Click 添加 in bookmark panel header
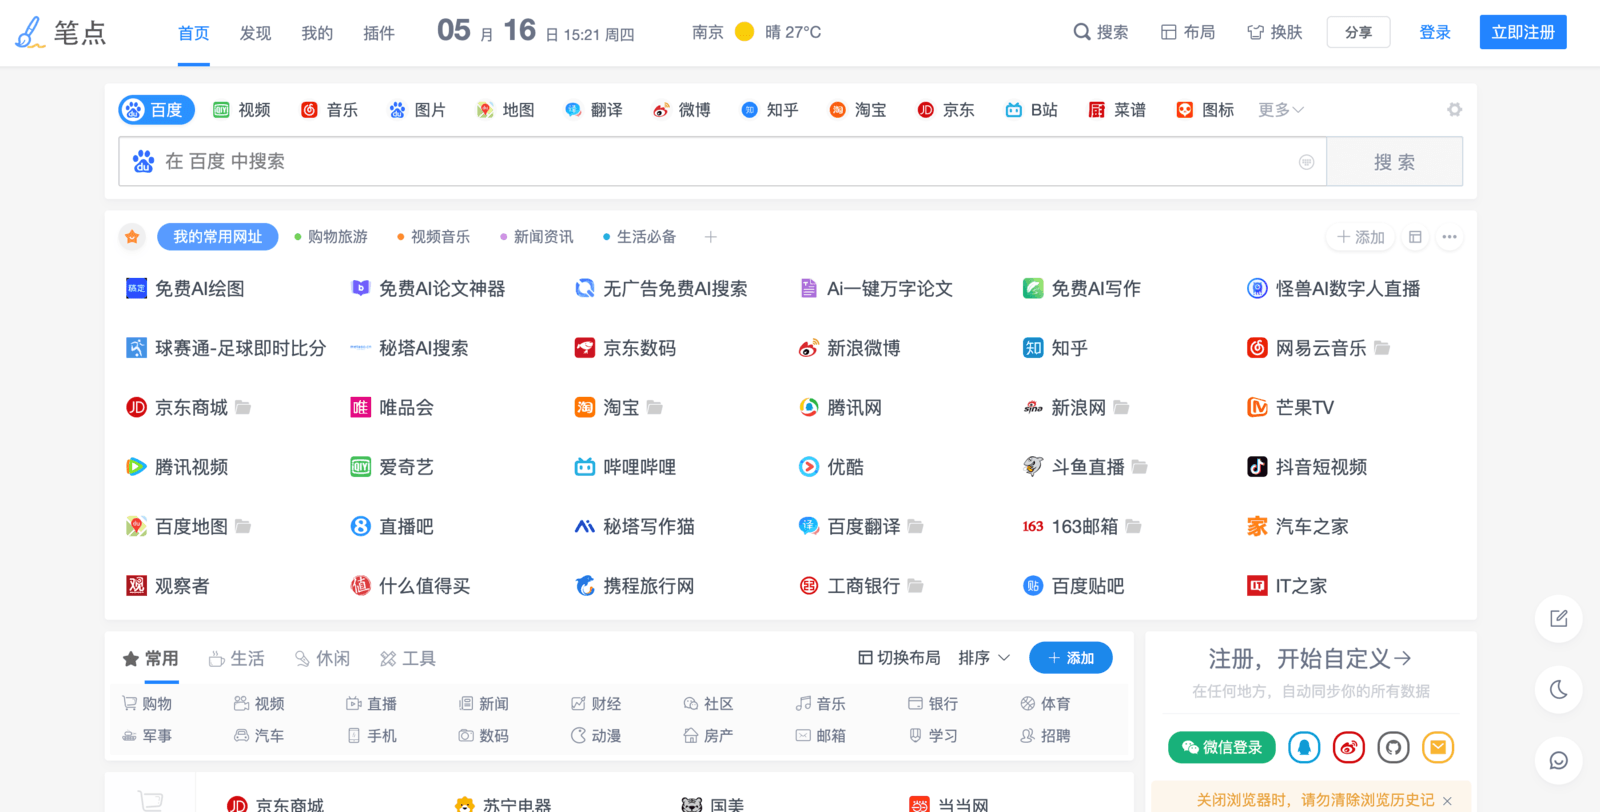The image size is (1600, 812). point(1361,237)
